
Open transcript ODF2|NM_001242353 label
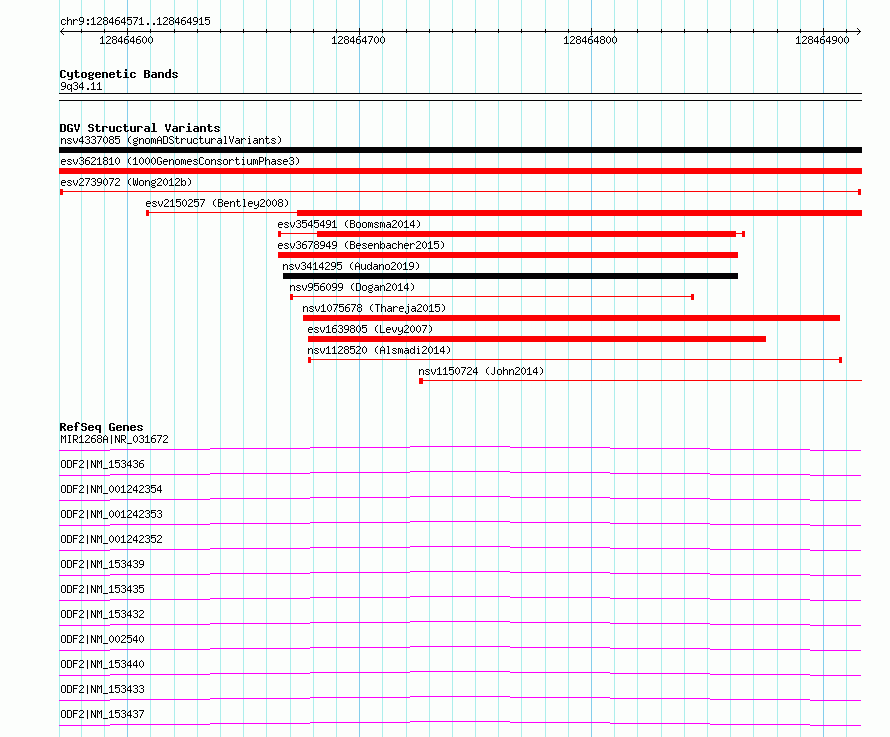[x=111, y=514]
